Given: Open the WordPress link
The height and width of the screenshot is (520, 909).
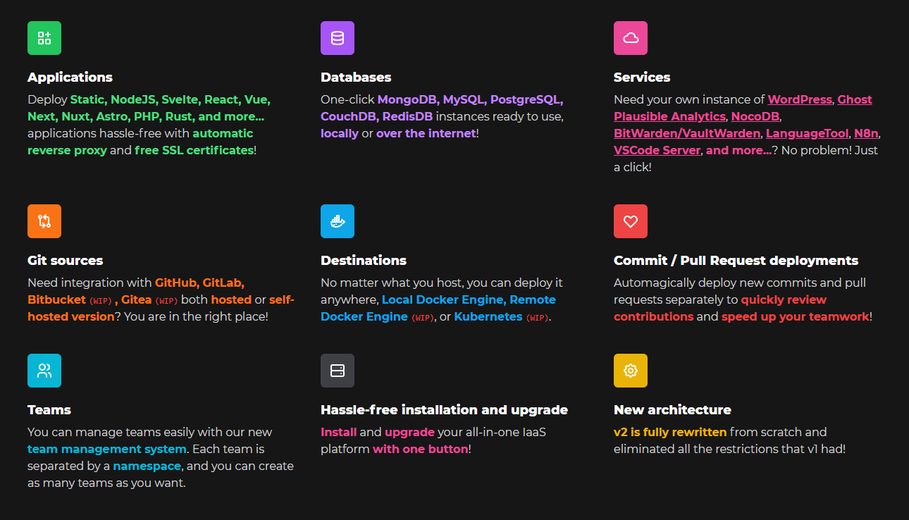Looking at the screenshot, I should 799,100.
